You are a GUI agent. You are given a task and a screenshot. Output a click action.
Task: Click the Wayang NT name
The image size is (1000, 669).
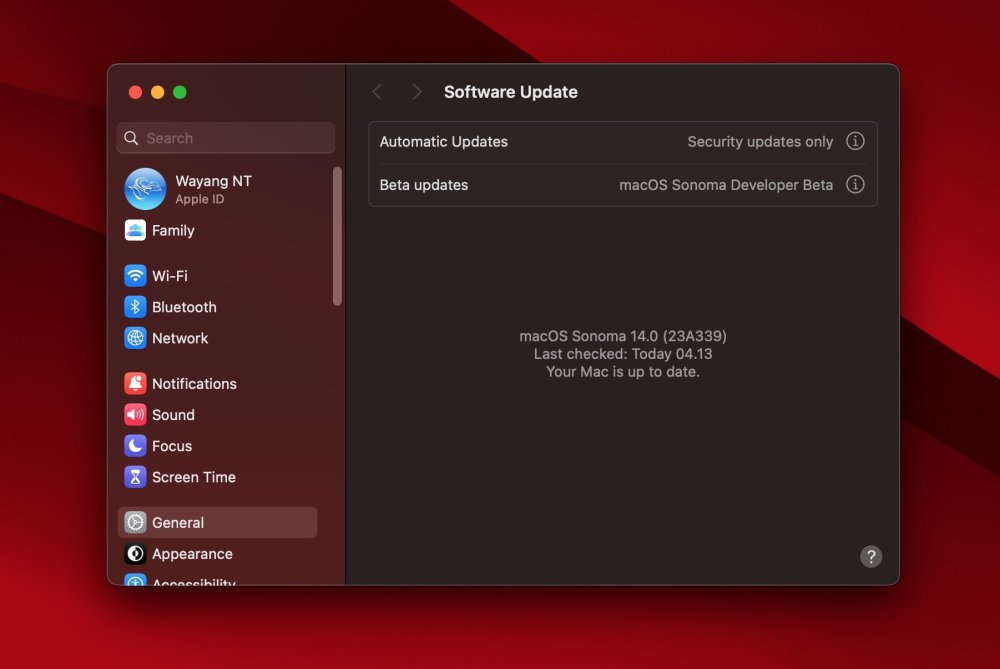point(214,181)
